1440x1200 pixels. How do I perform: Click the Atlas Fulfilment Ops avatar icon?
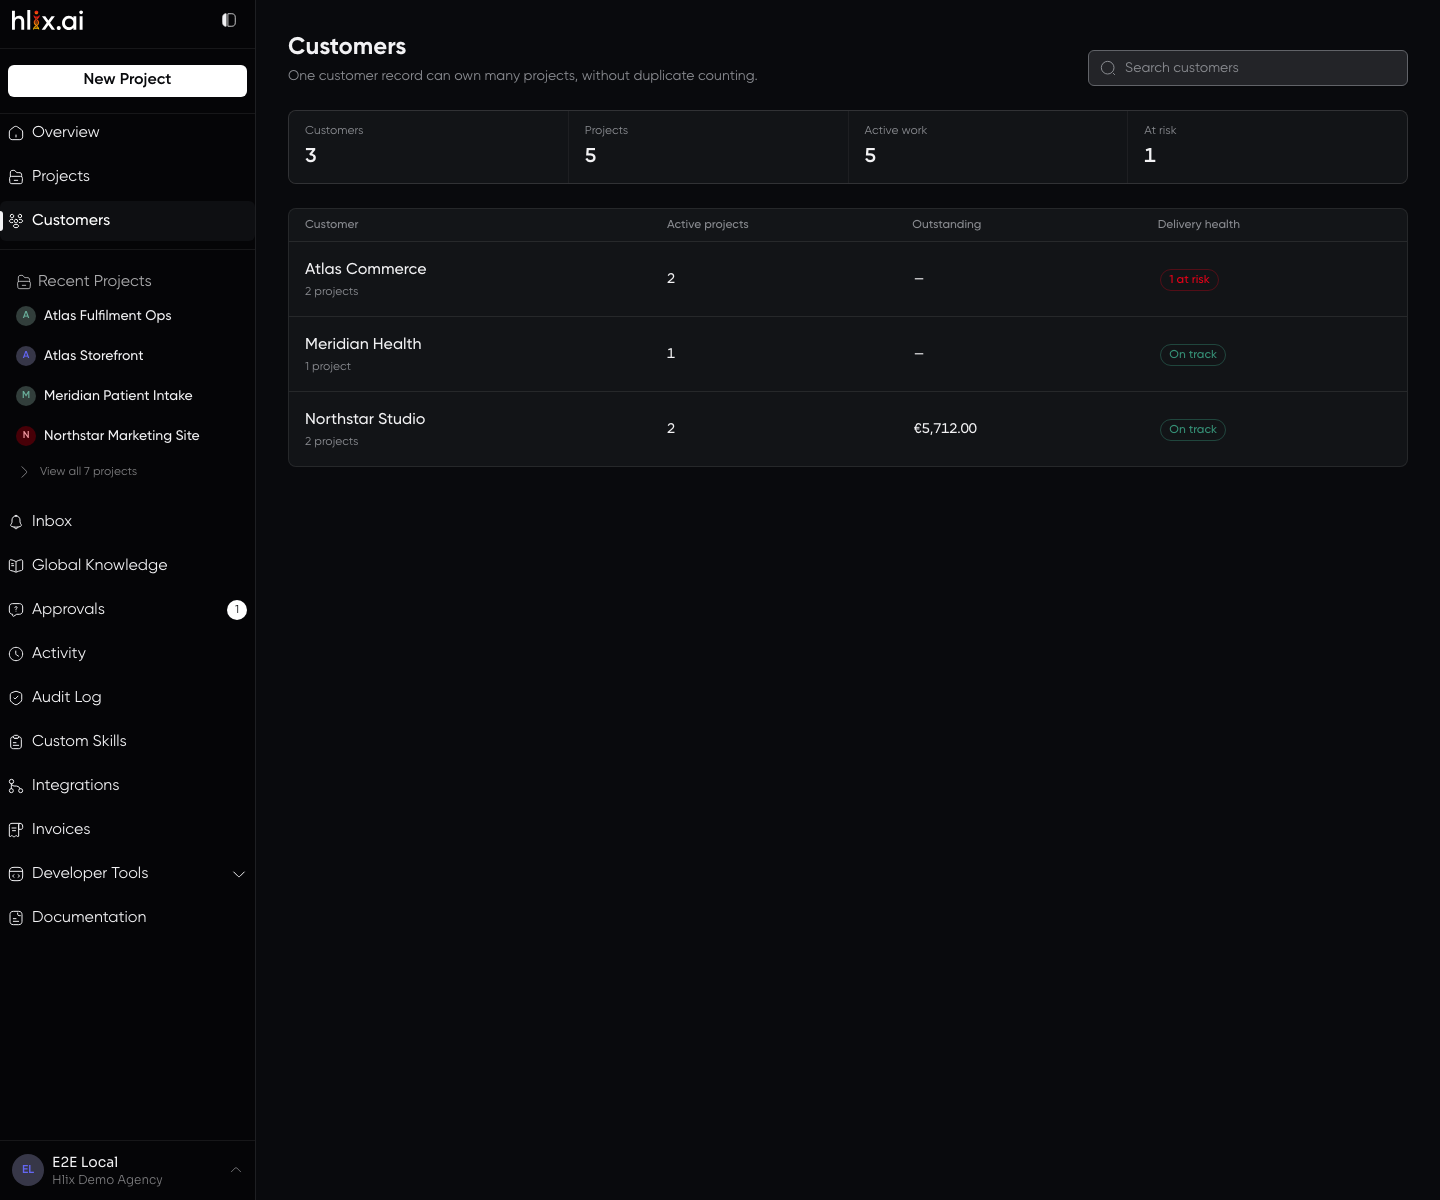pyautogui.click(x=26, y=315)
